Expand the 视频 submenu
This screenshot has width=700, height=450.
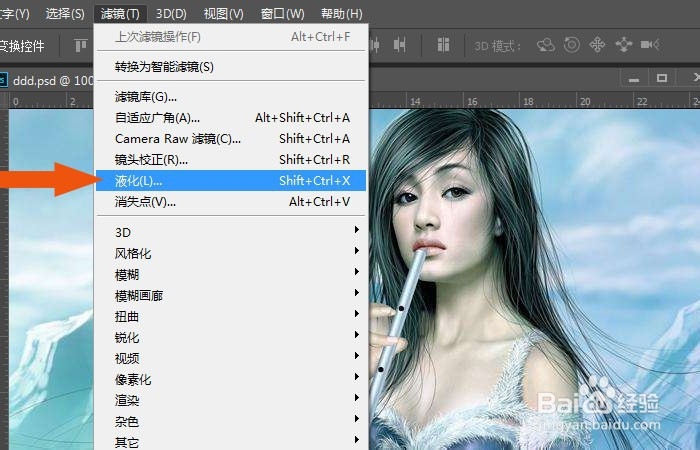pyautogui.click(x=231, y=358)
